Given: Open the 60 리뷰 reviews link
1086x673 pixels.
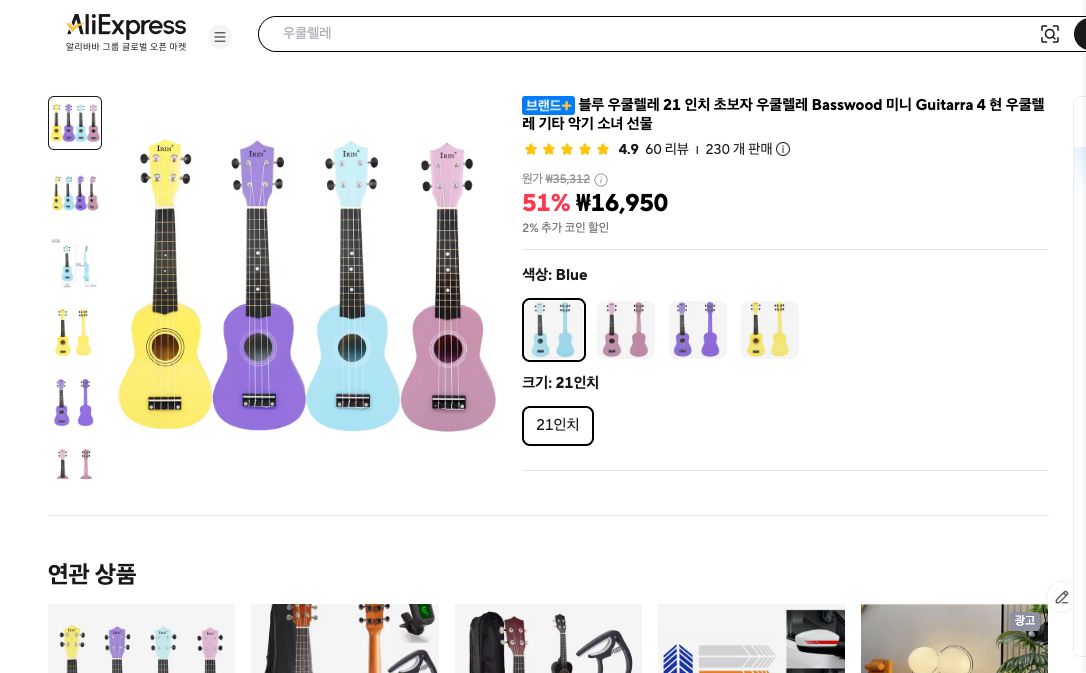Looking at the screenshot, I should [x=667, y=149].
